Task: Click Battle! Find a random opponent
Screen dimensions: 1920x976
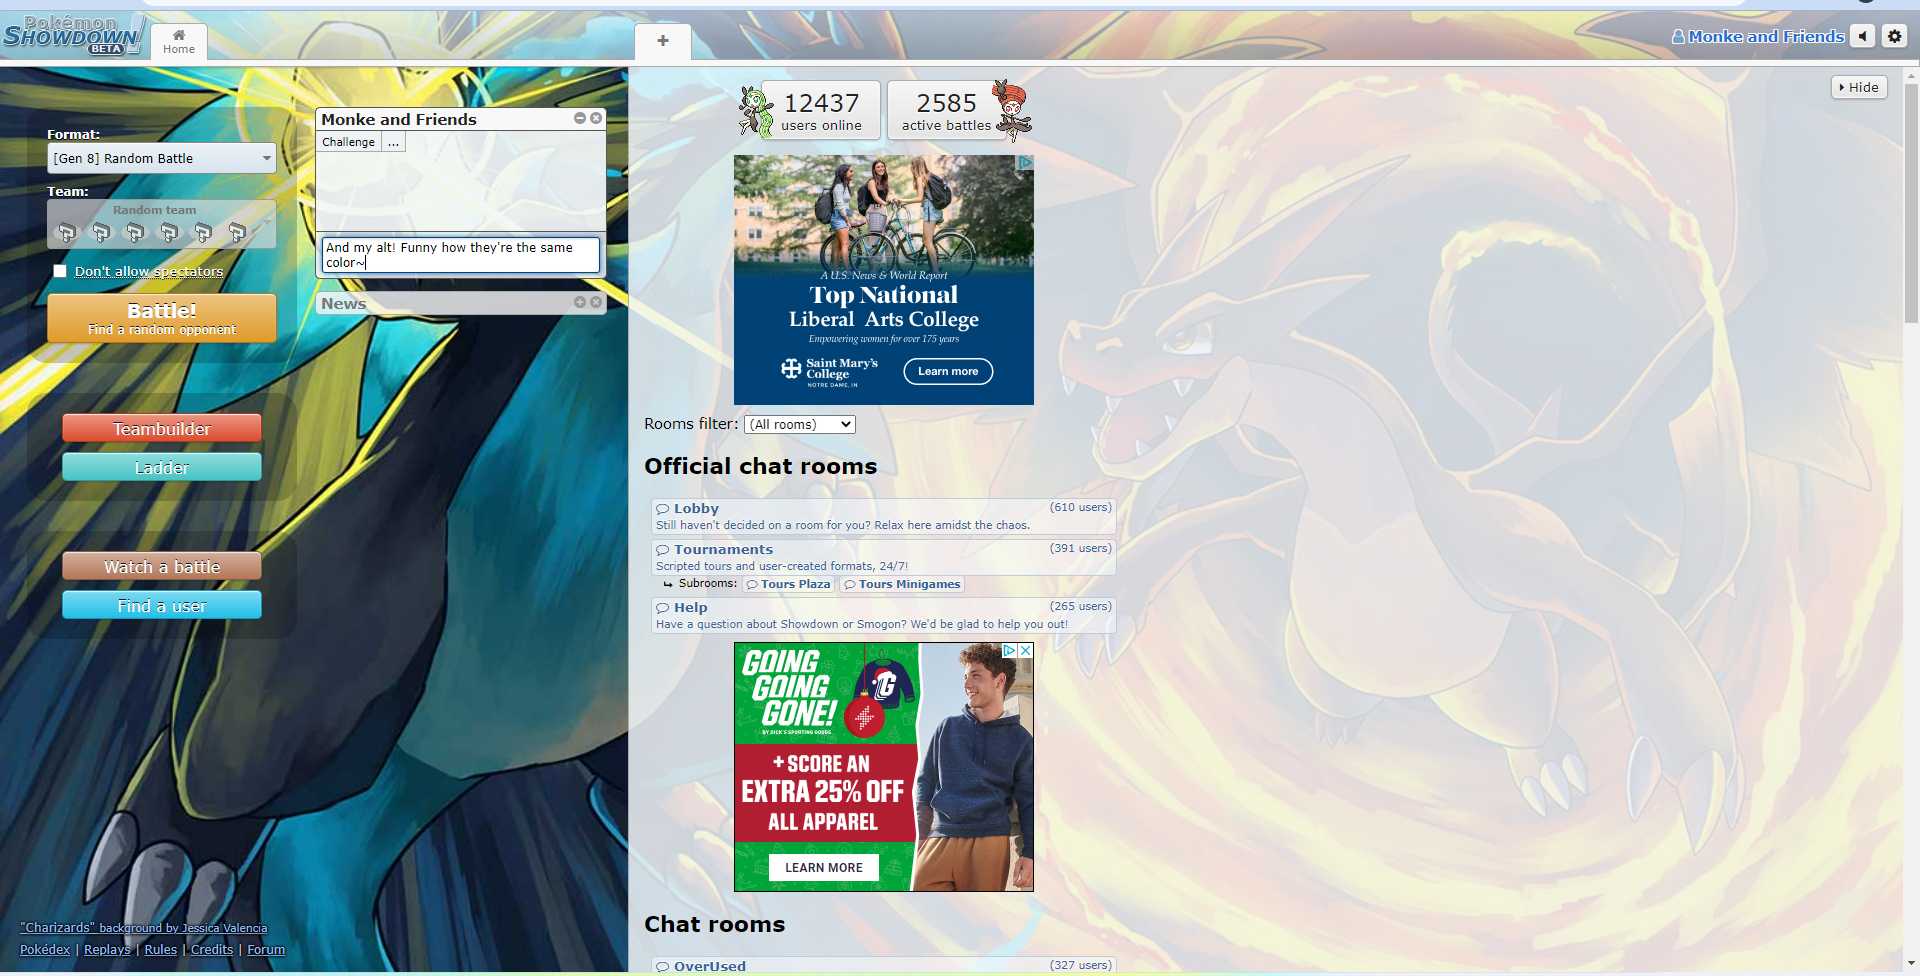Action: click(162, 318)
